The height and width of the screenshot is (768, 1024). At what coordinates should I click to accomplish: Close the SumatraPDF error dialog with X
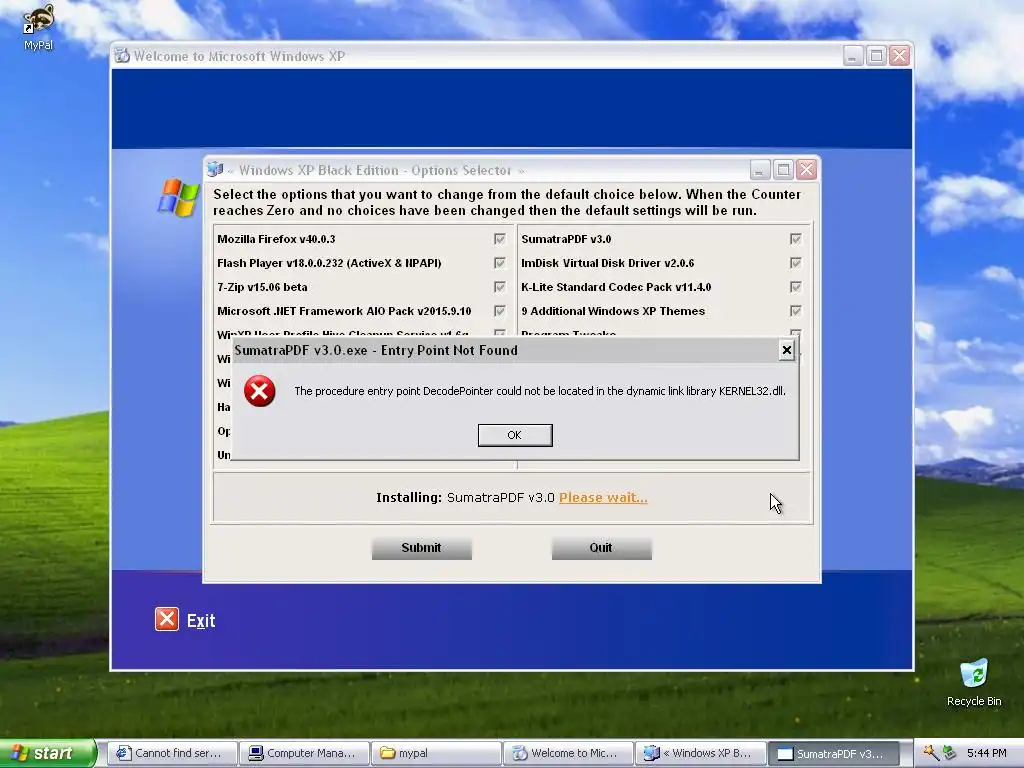coord(786,351)
